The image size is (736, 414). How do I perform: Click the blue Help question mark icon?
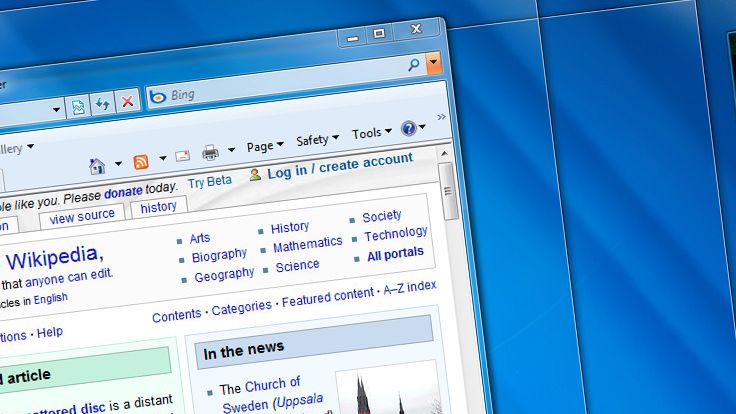tap(409, 128)
